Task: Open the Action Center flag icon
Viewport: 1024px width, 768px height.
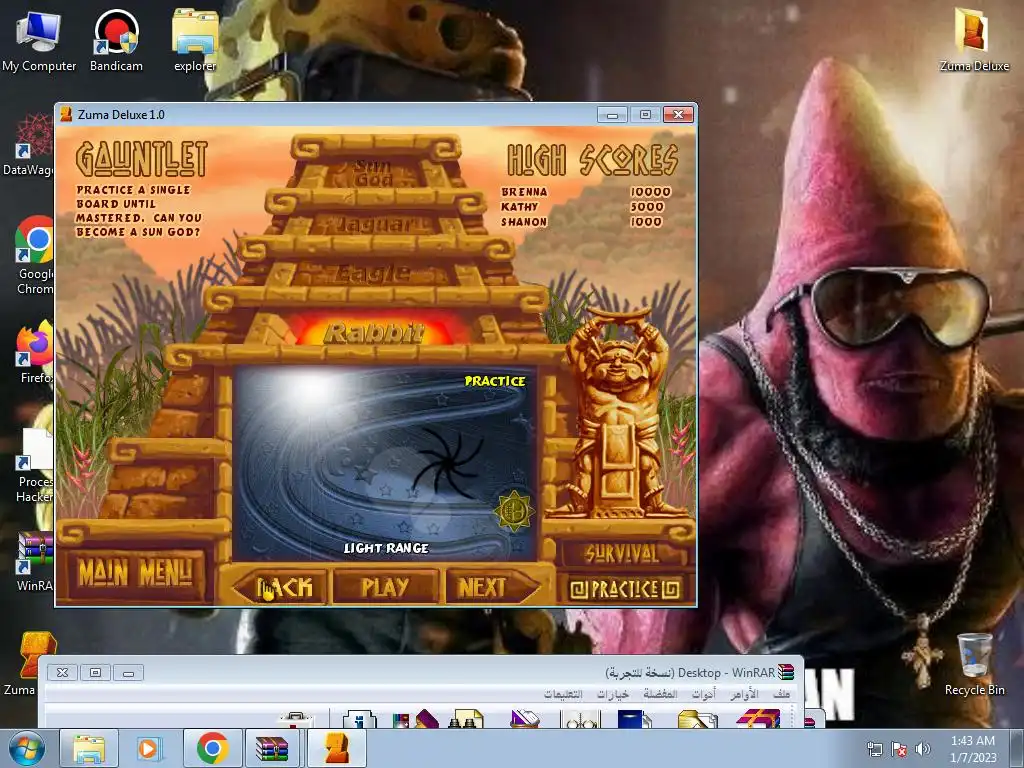Action: tap(899, 749)
